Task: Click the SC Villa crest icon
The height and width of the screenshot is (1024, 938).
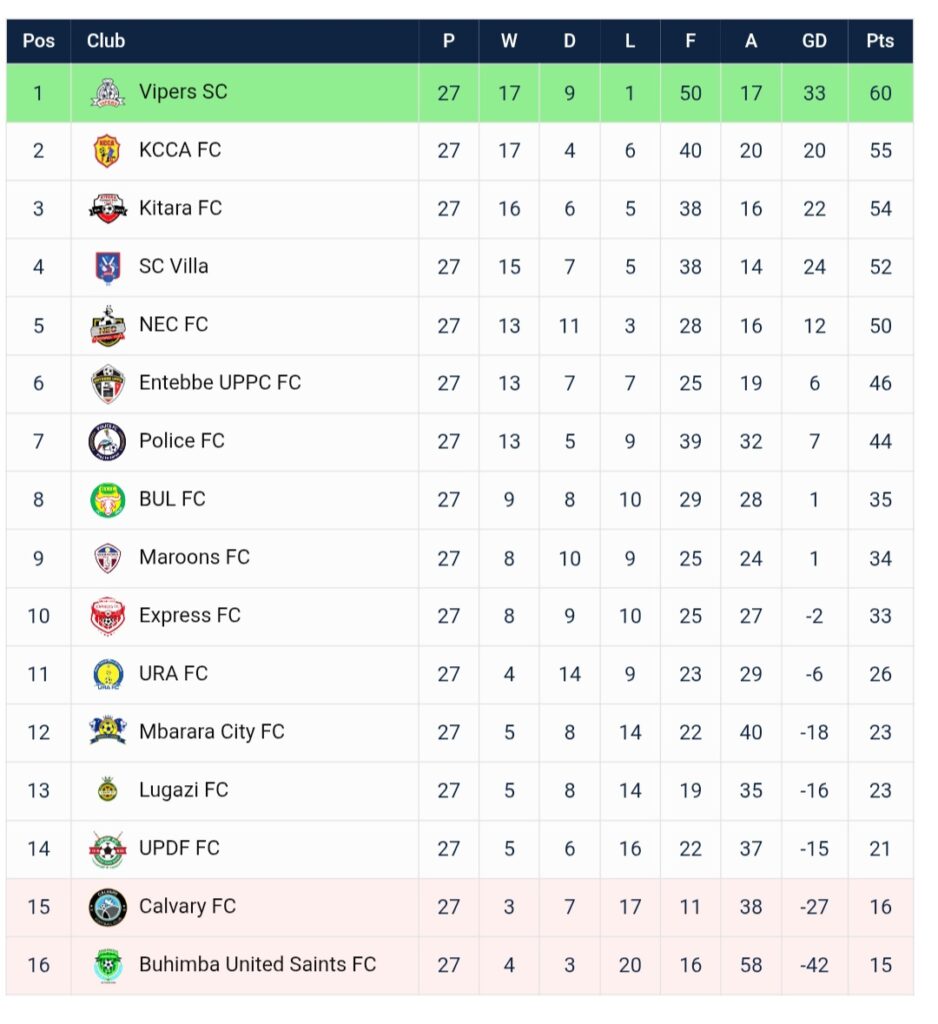Action: point(107,267)
